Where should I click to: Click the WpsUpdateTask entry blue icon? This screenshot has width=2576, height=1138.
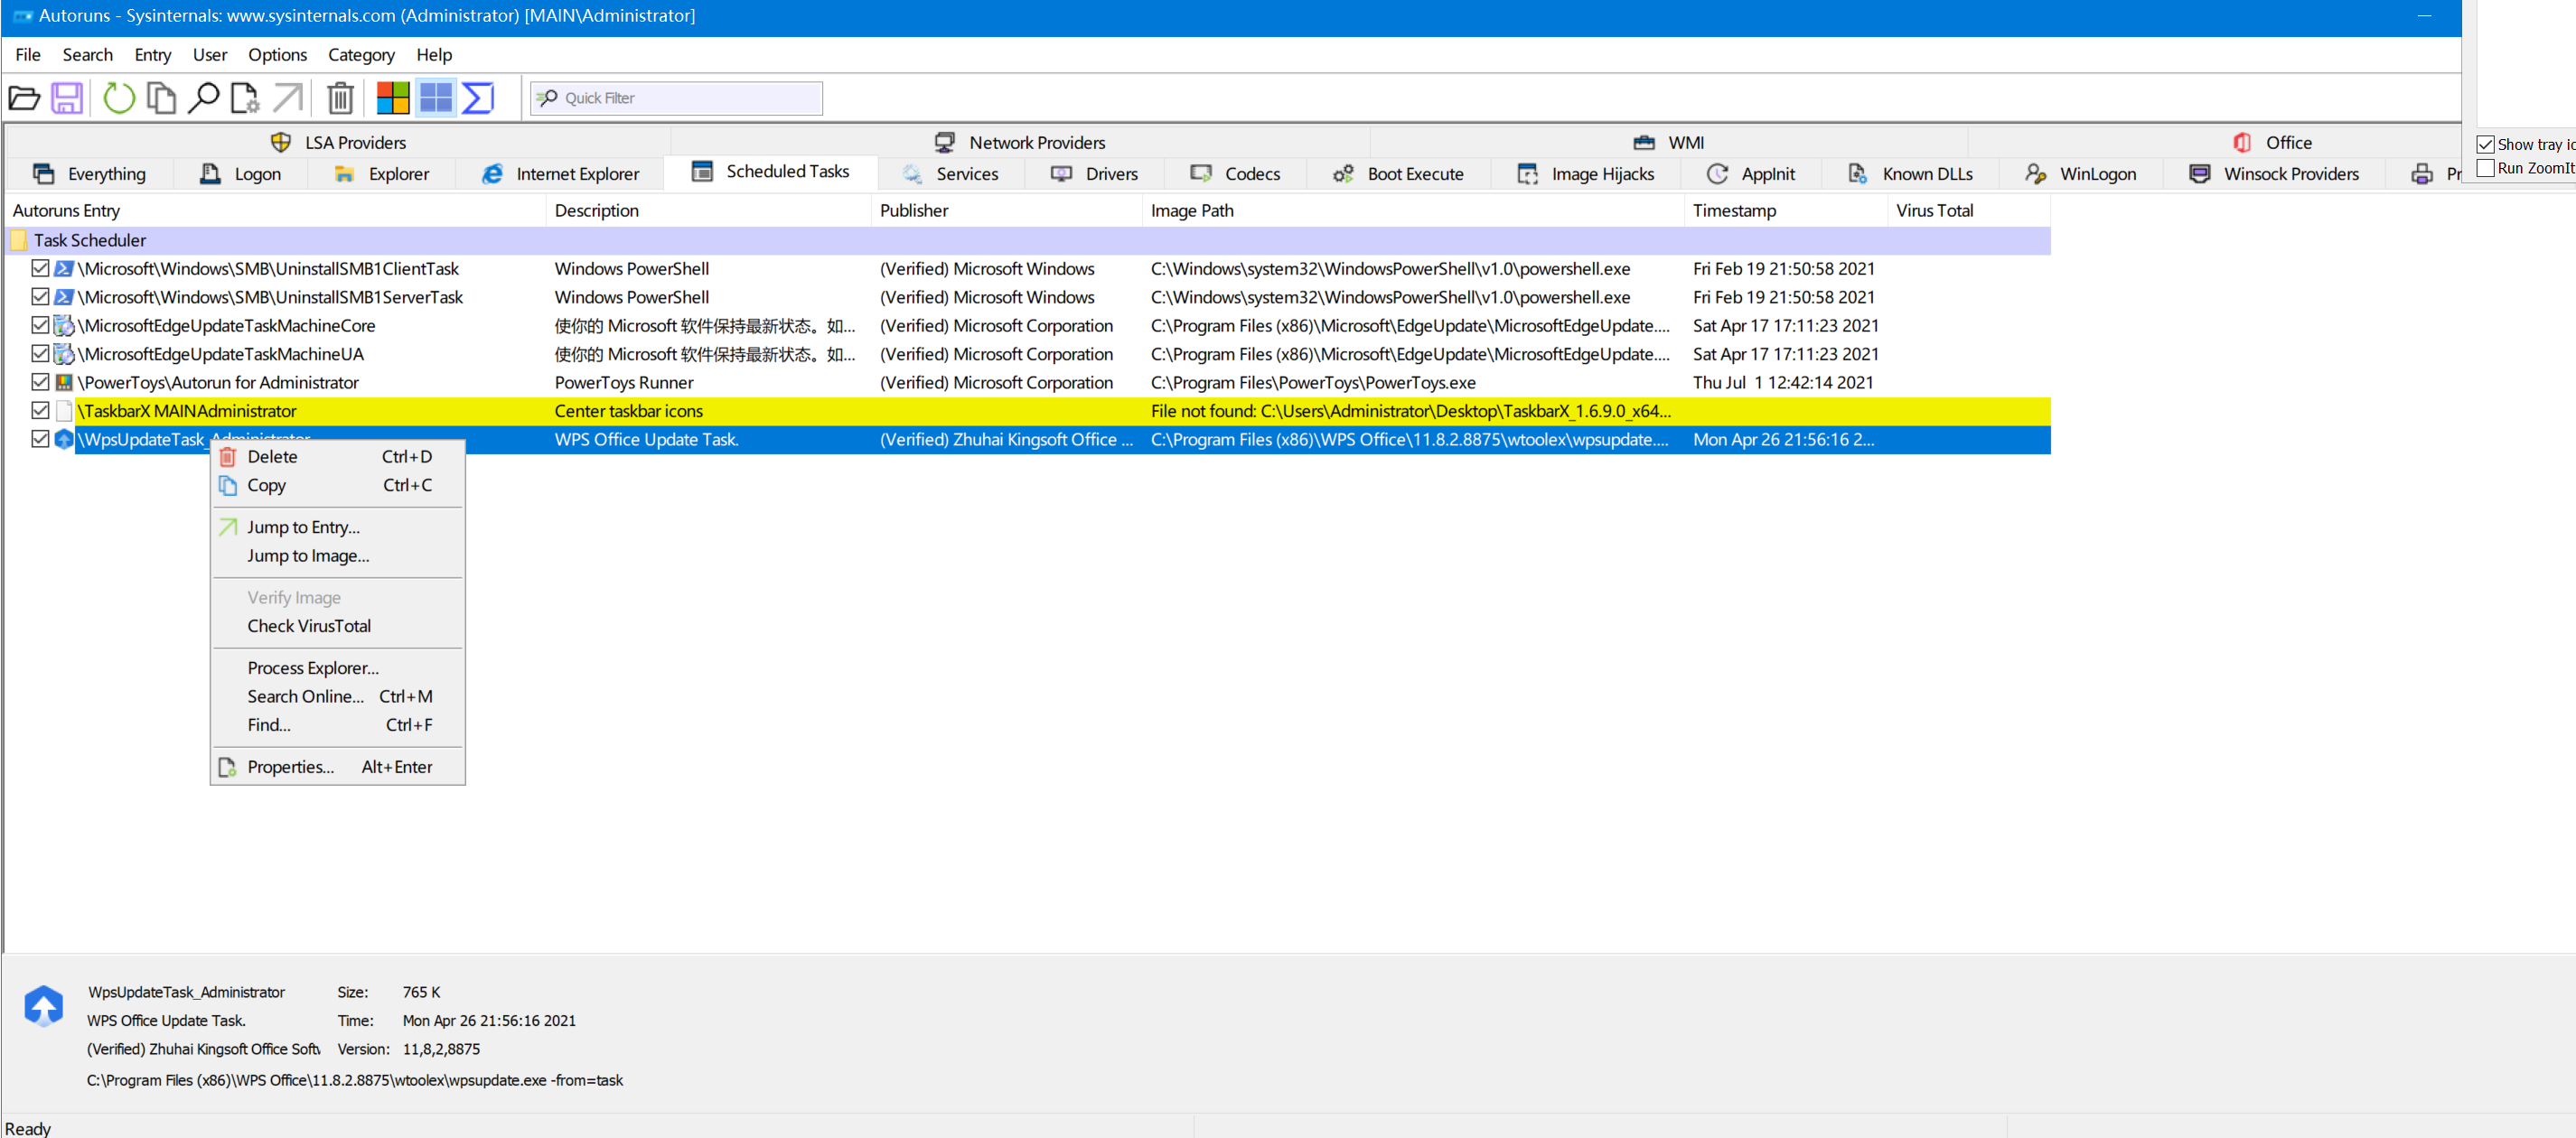[64, 440]
